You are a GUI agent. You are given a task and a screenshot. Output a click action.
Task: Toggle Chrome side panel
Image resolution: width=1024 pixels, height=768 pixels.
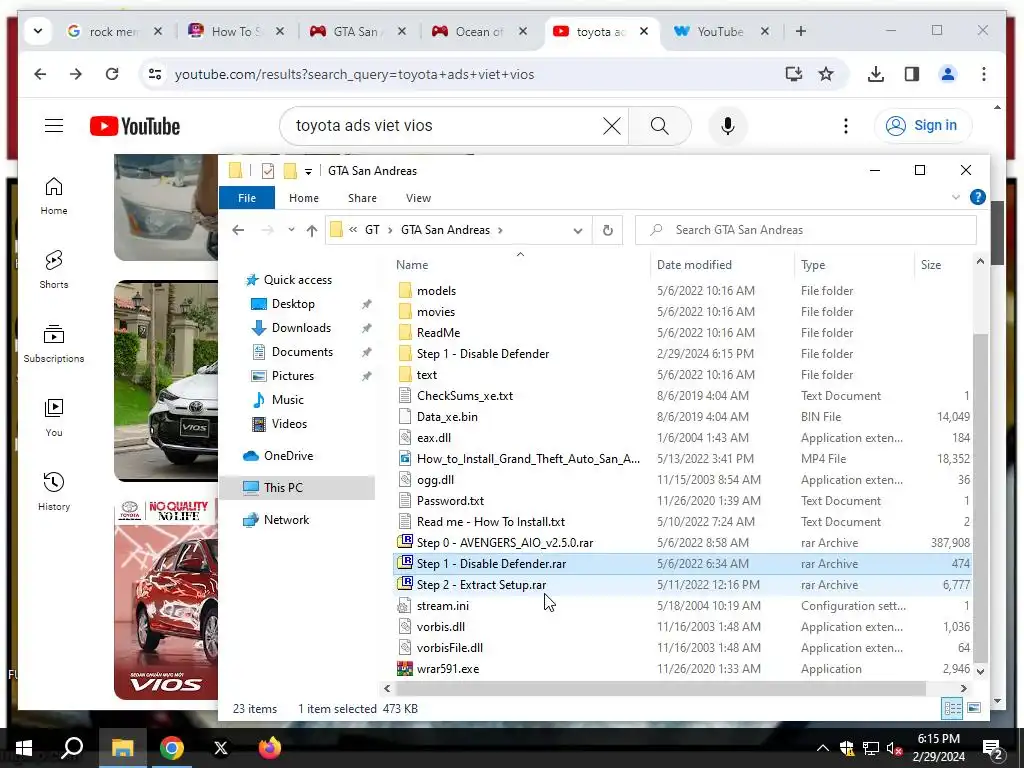click(x=912, y=74)
